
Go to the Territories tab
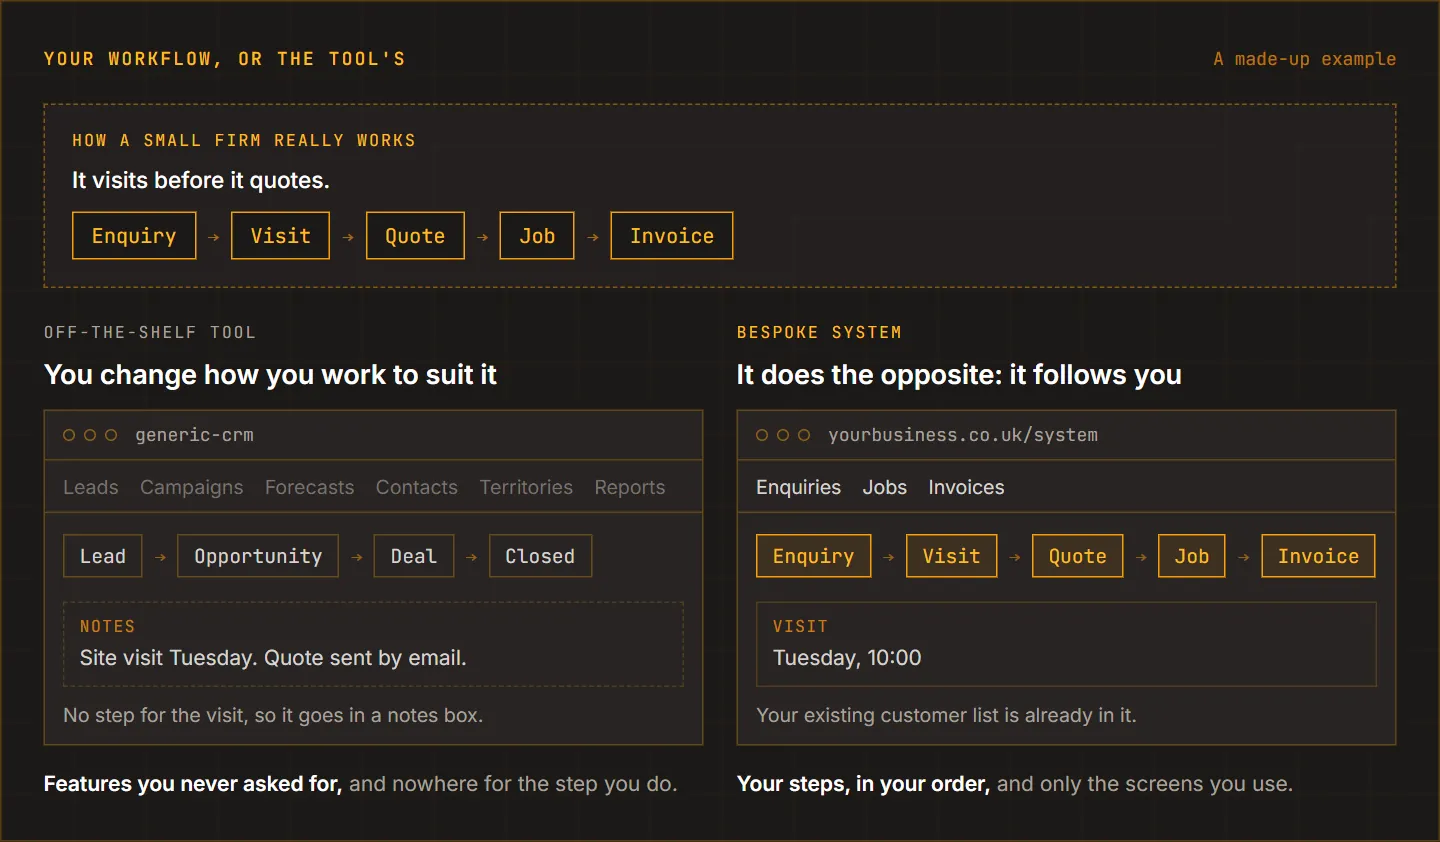[526, 487]
